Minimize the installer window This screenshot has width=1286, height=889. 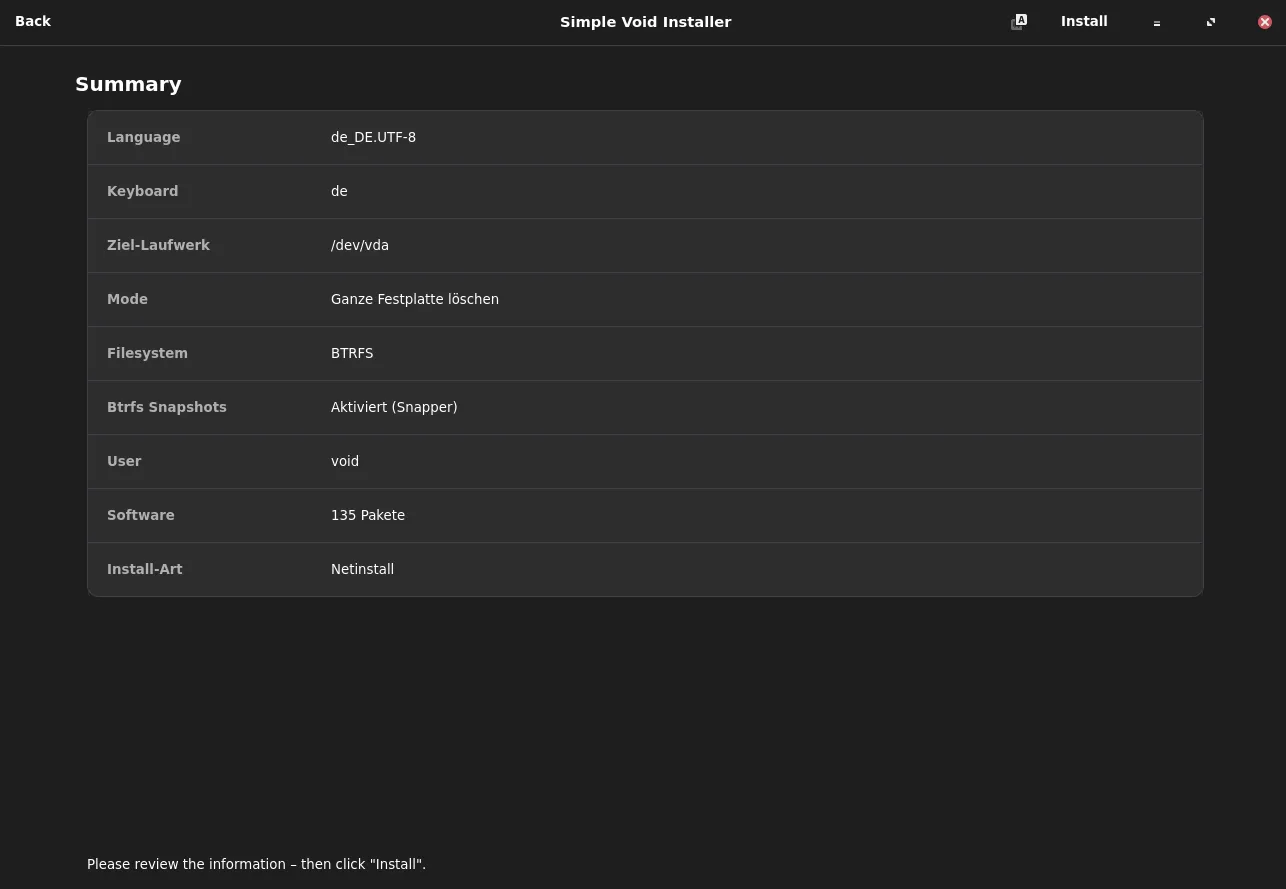click(x=1157, y=22)
